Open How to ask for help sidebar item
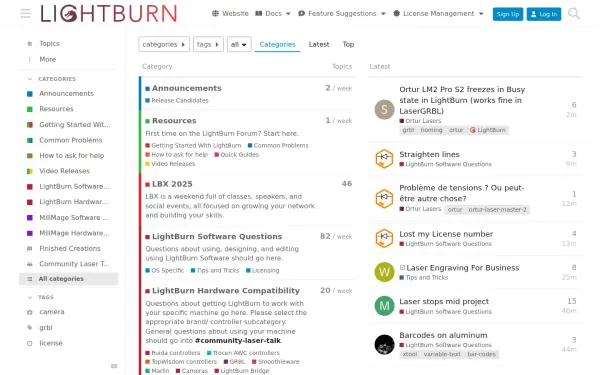The width and height of the screenshot is (600, 375). (x=72, y=155)
